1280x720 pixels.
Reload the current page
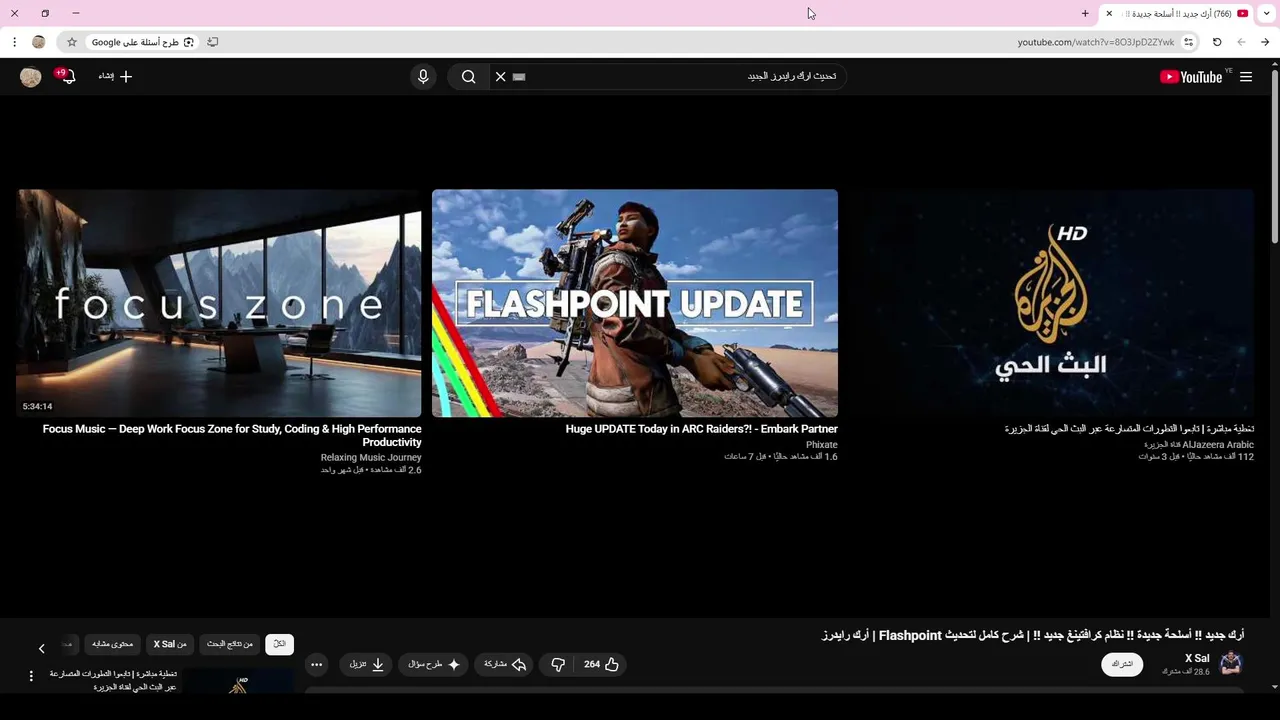[1217, 42]
